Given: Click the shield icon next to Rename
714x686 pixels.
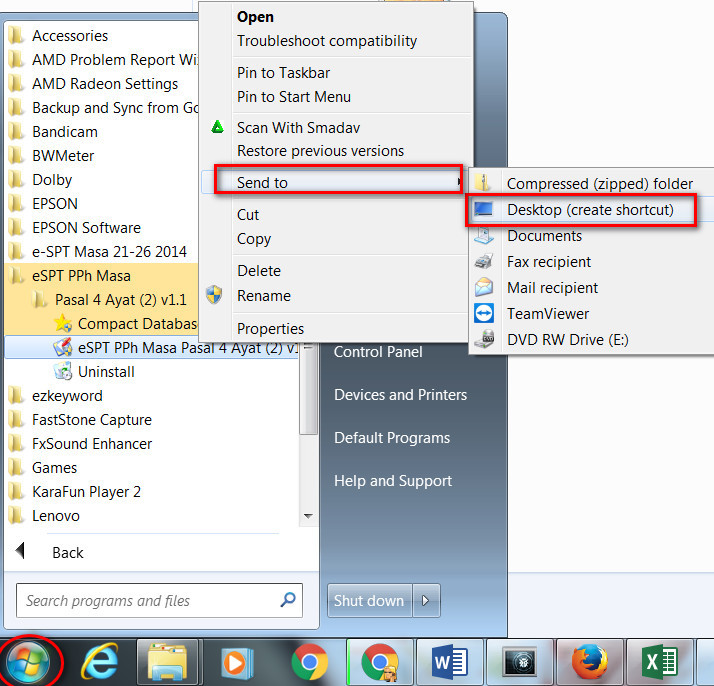Looking at the screenshot, I should tap(214, 295).
